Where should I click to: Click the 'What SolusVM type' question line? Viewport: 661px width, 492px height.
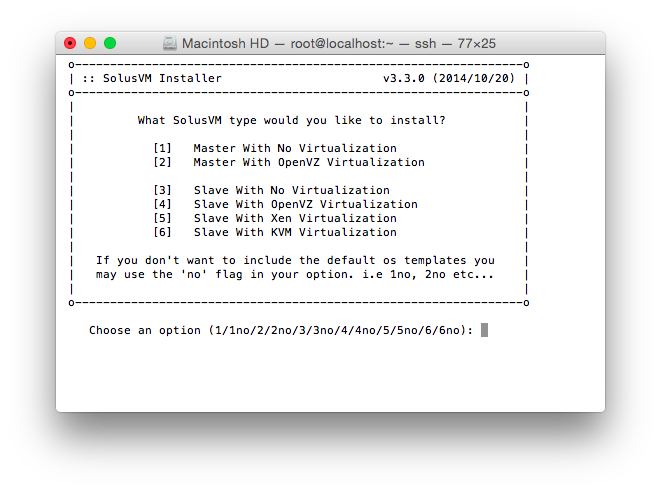pos(292,120)
